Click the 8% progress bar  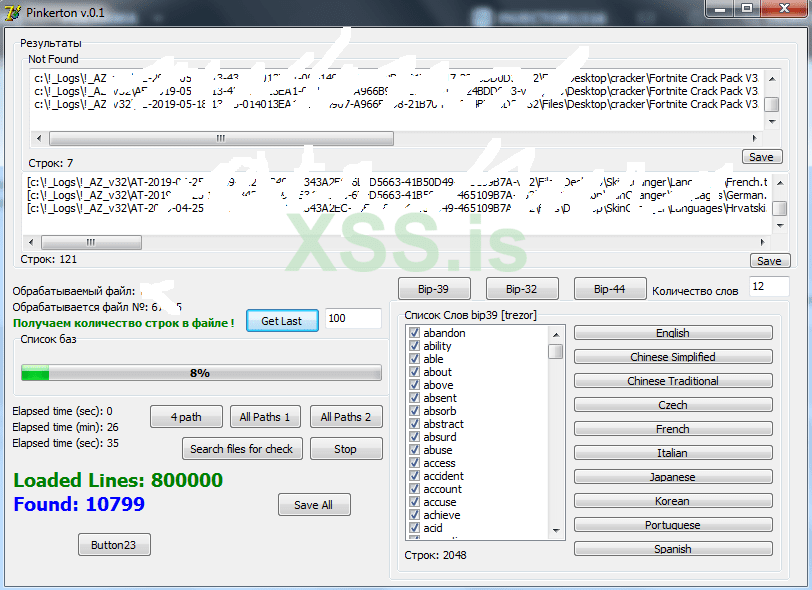tap(201, 373)
